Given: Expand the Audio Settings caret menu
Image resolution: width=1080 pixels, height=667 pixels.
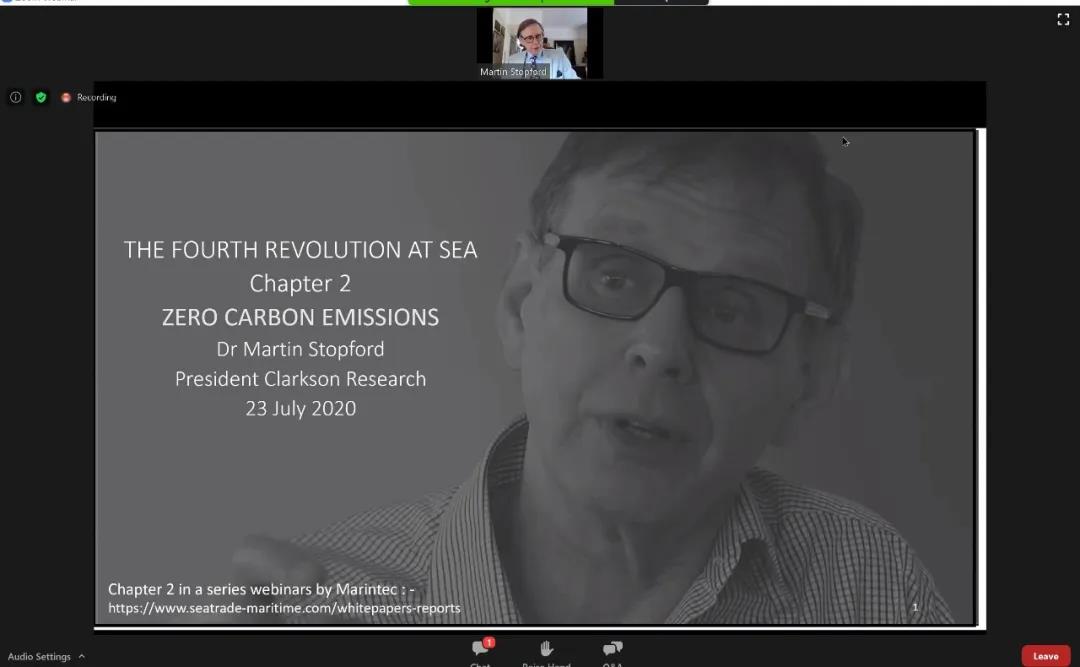Looking at the screenshot, I should point(82,656).
